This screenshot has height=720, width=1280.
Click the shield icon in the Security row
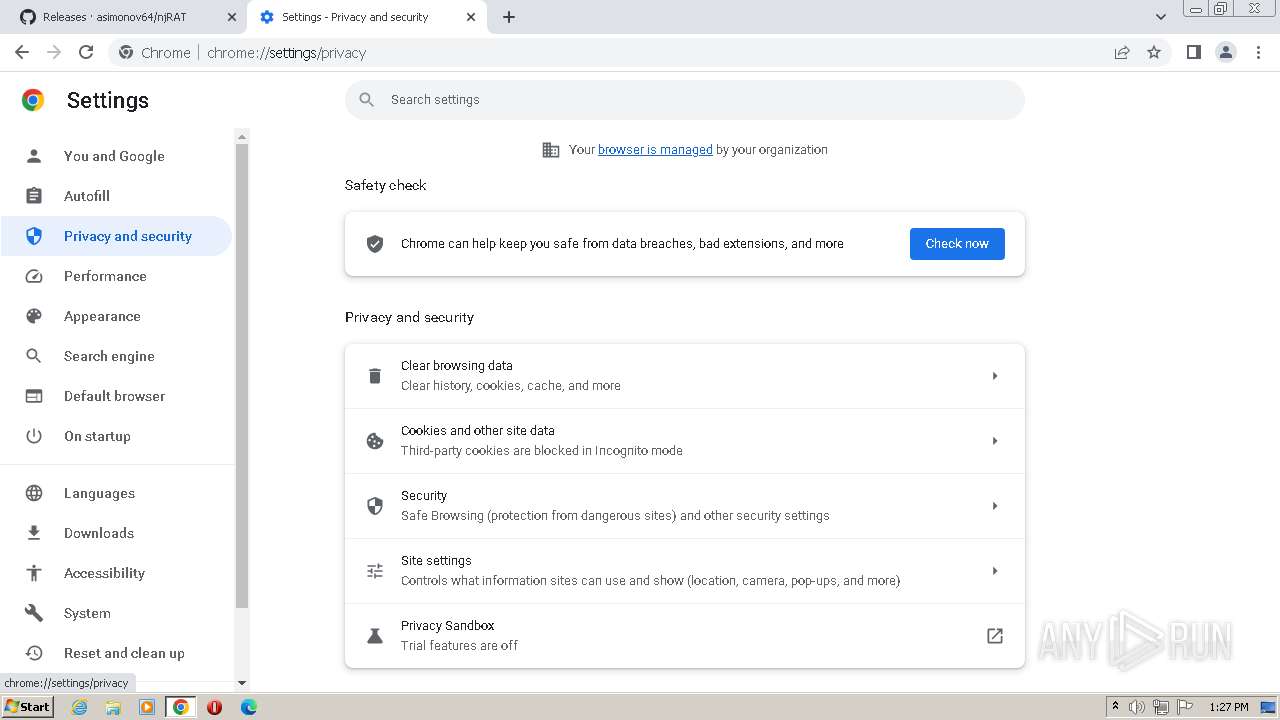pos(375,506)
